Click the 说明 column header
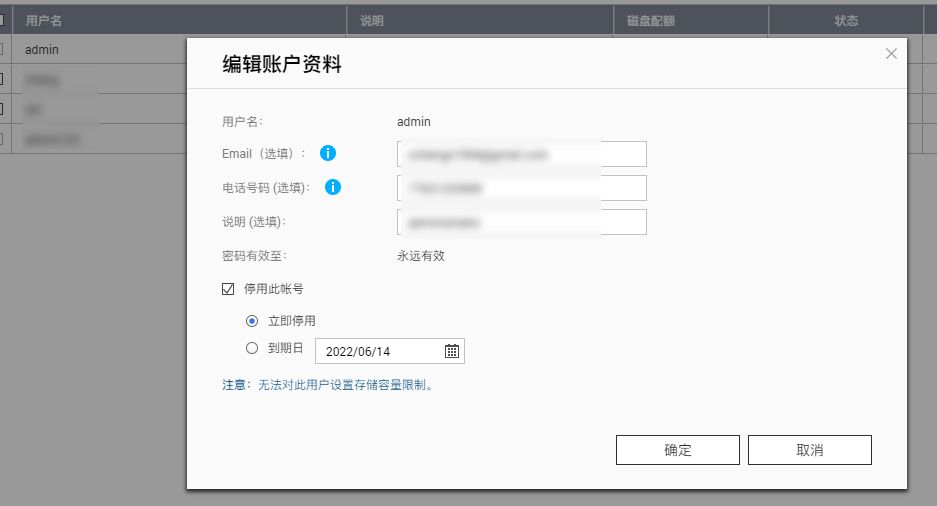Image resolution: width=937 pixels, height=506 pixels. pos(371,20)
